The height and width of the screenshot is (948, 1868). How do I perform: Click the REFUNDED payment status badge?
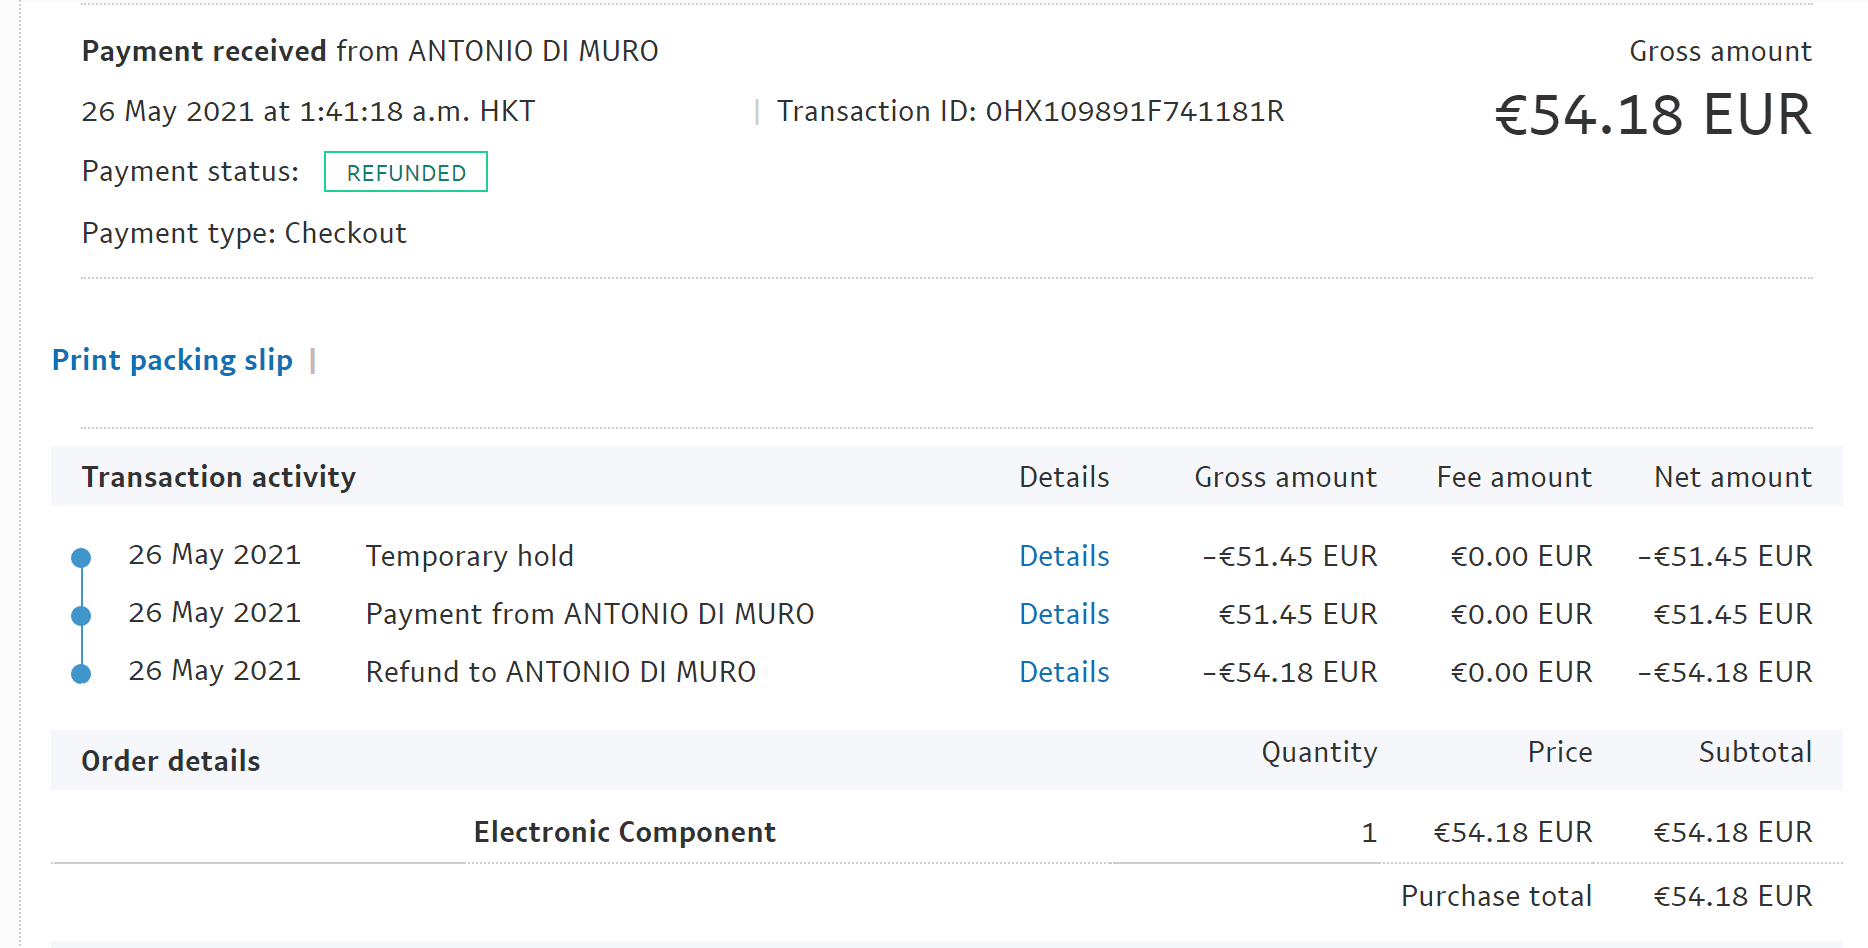406,172
